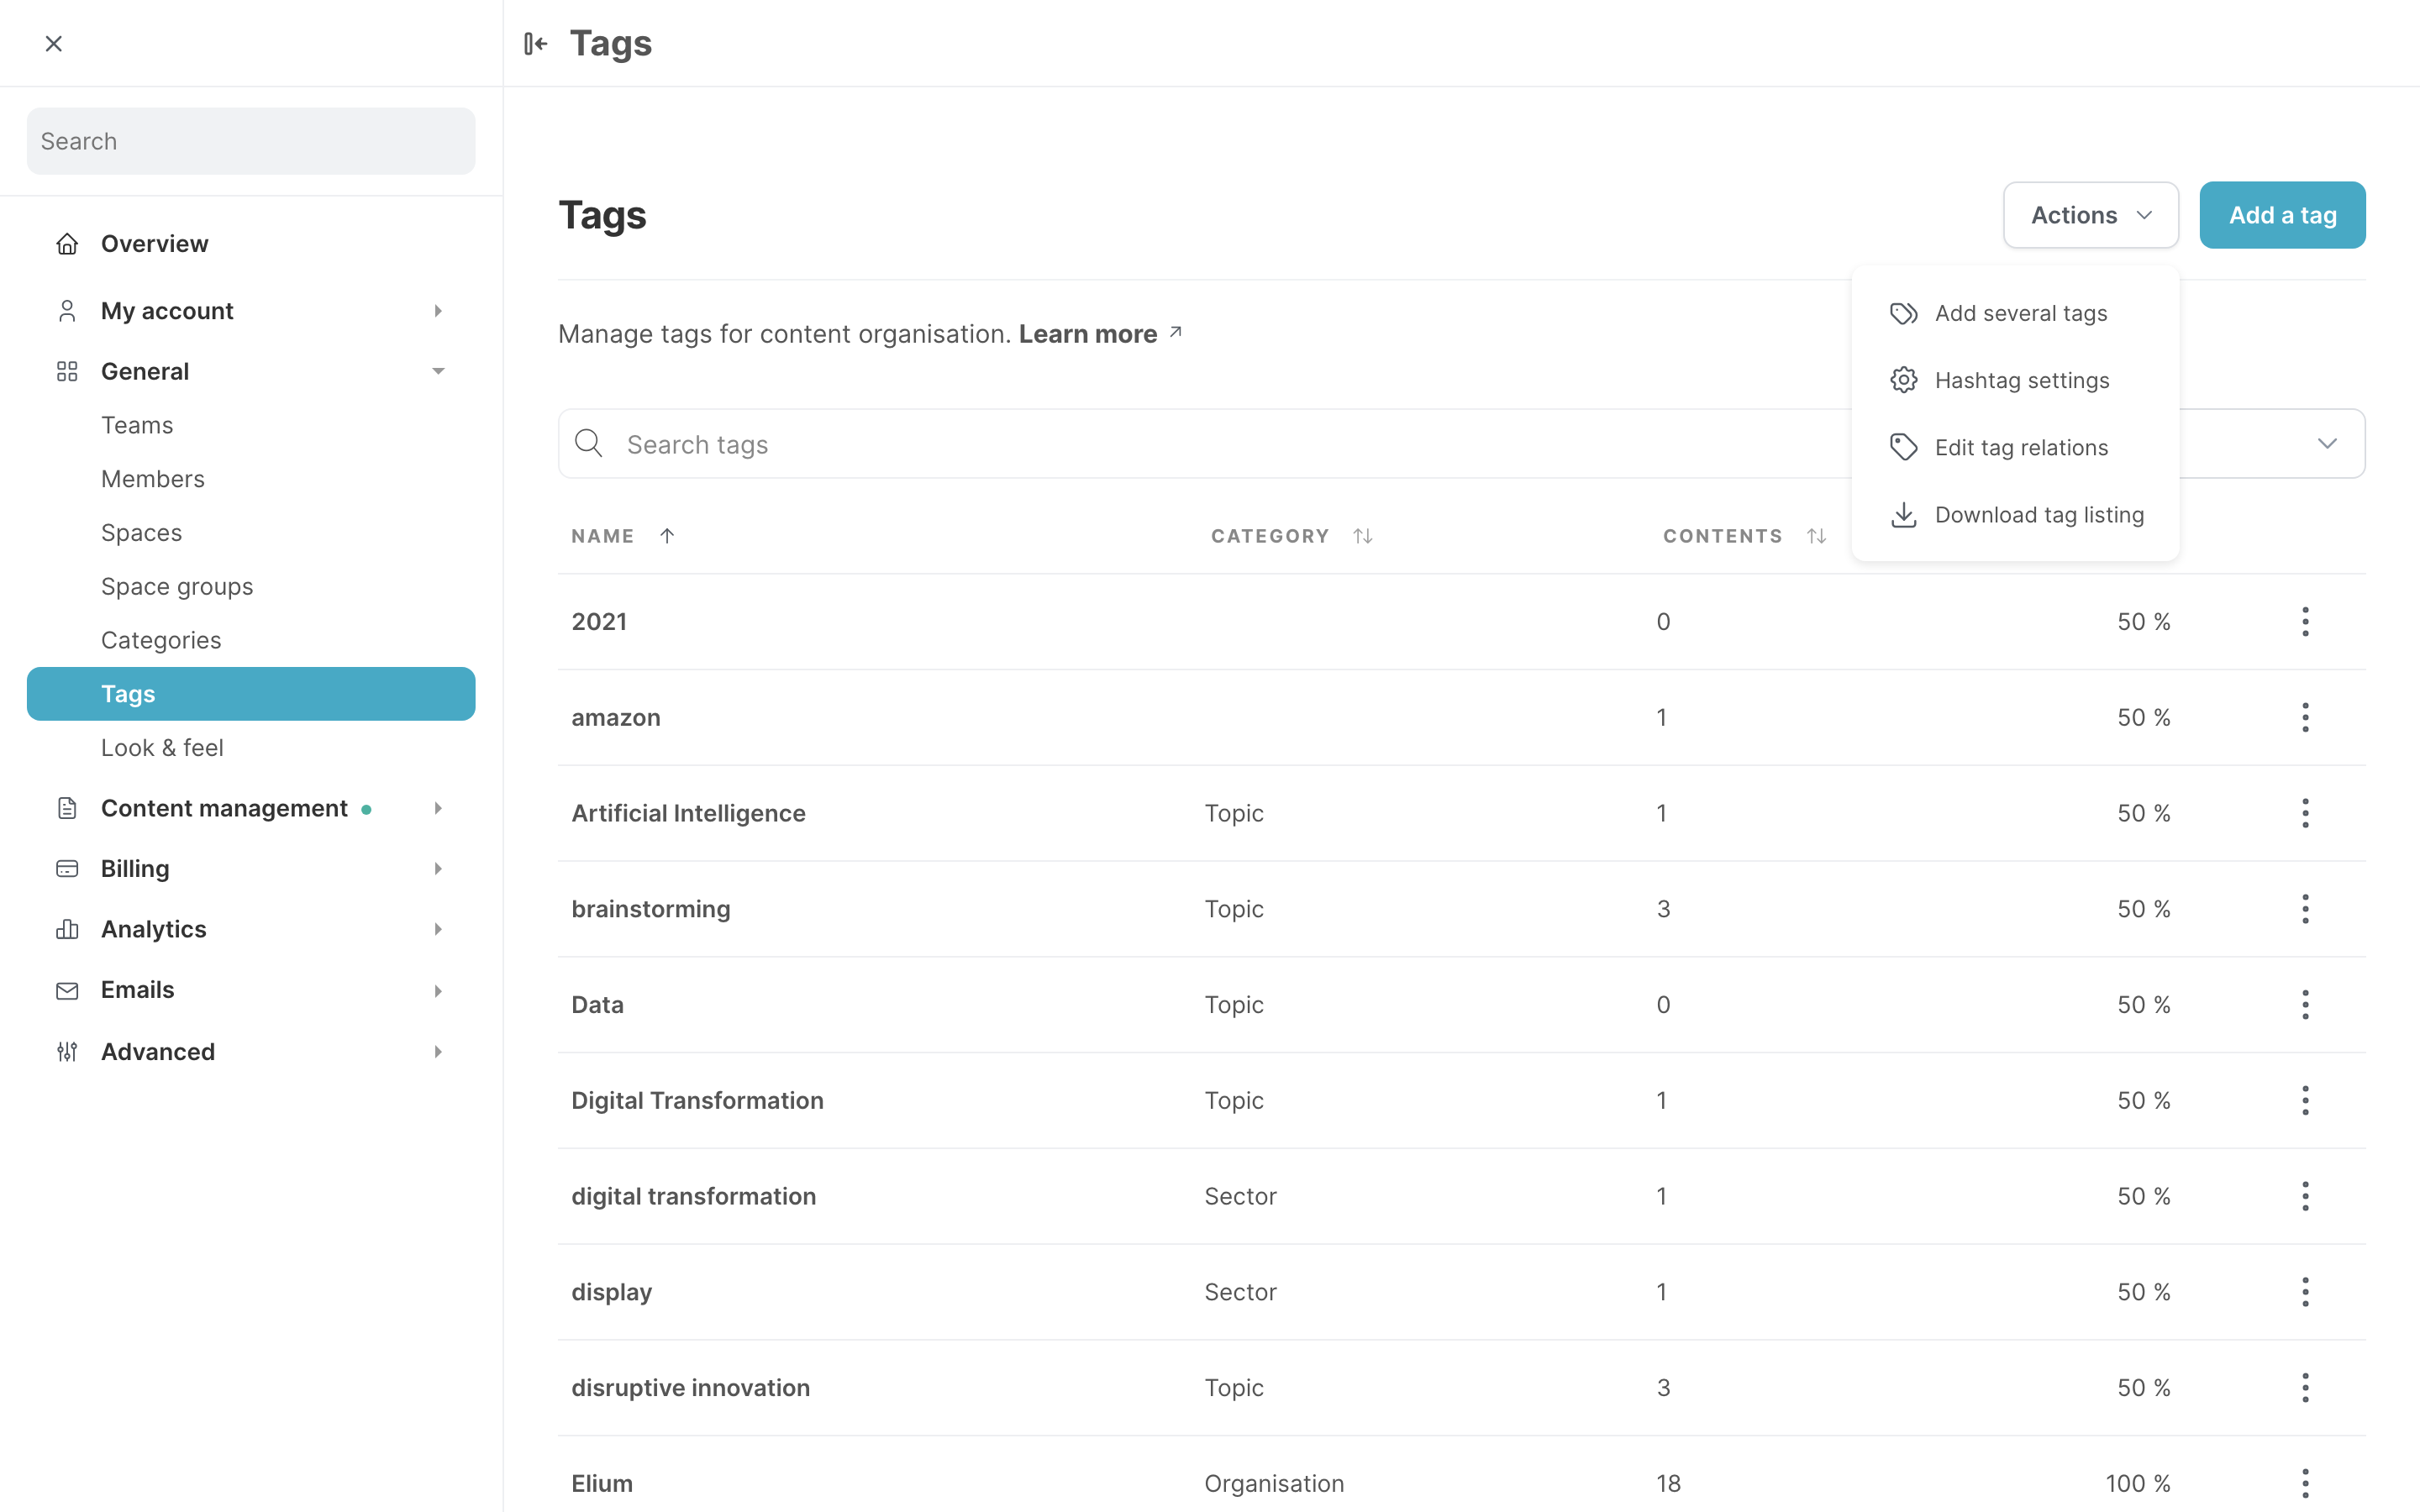Open Categories in the sidebar

click(161, 640)
